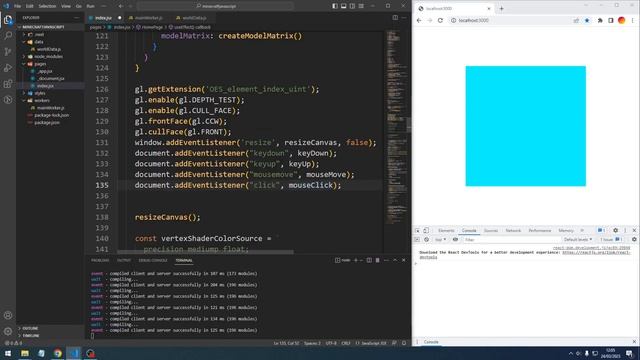This screenshot has width=640, height=360.
Task: Open the editor More Actions ellipsis
Action: [404, 18]
